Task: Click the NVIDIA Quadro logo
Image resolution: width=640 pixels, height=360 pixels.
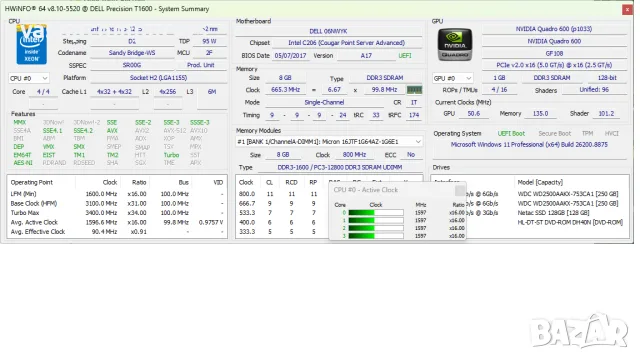Action: click(x=455, y=44)
